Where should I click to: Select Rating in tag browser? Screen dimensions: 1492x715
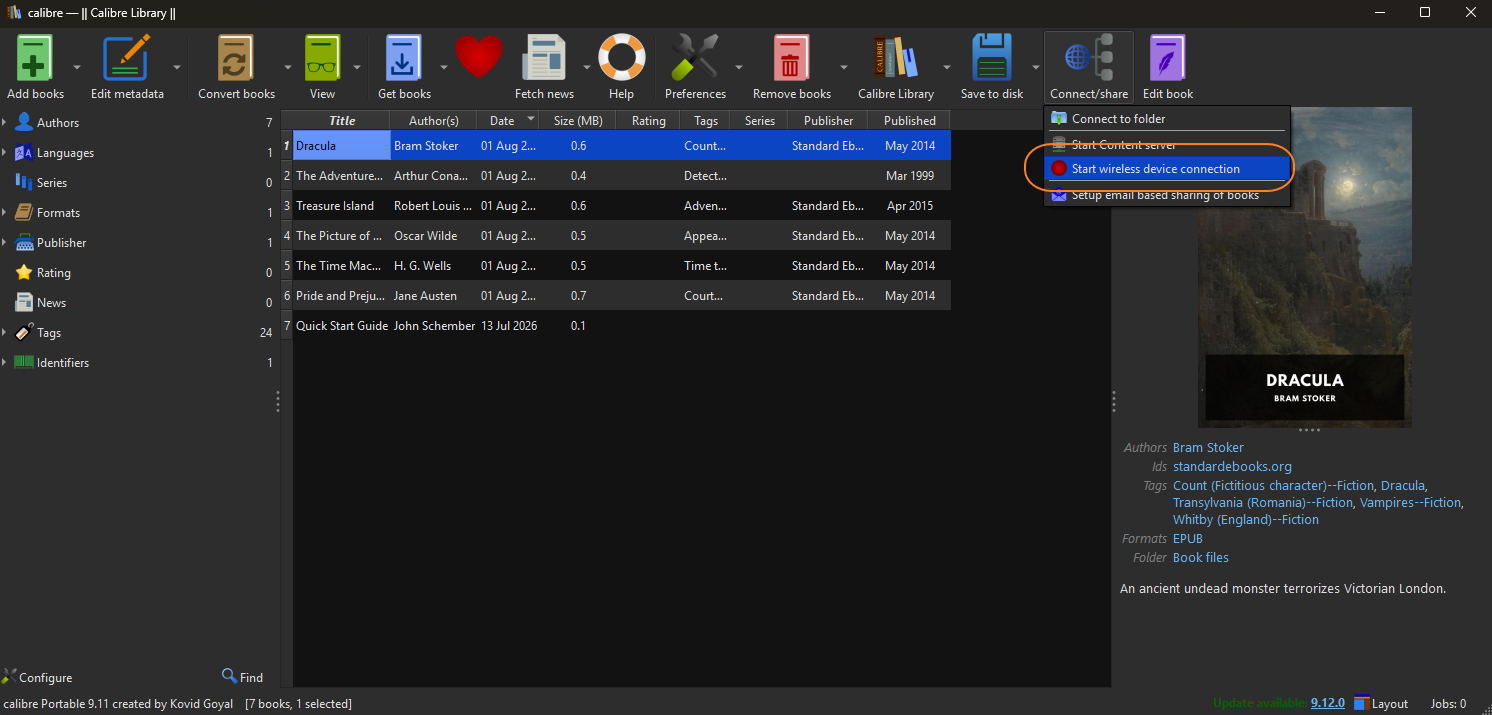[x=138, y=272]
